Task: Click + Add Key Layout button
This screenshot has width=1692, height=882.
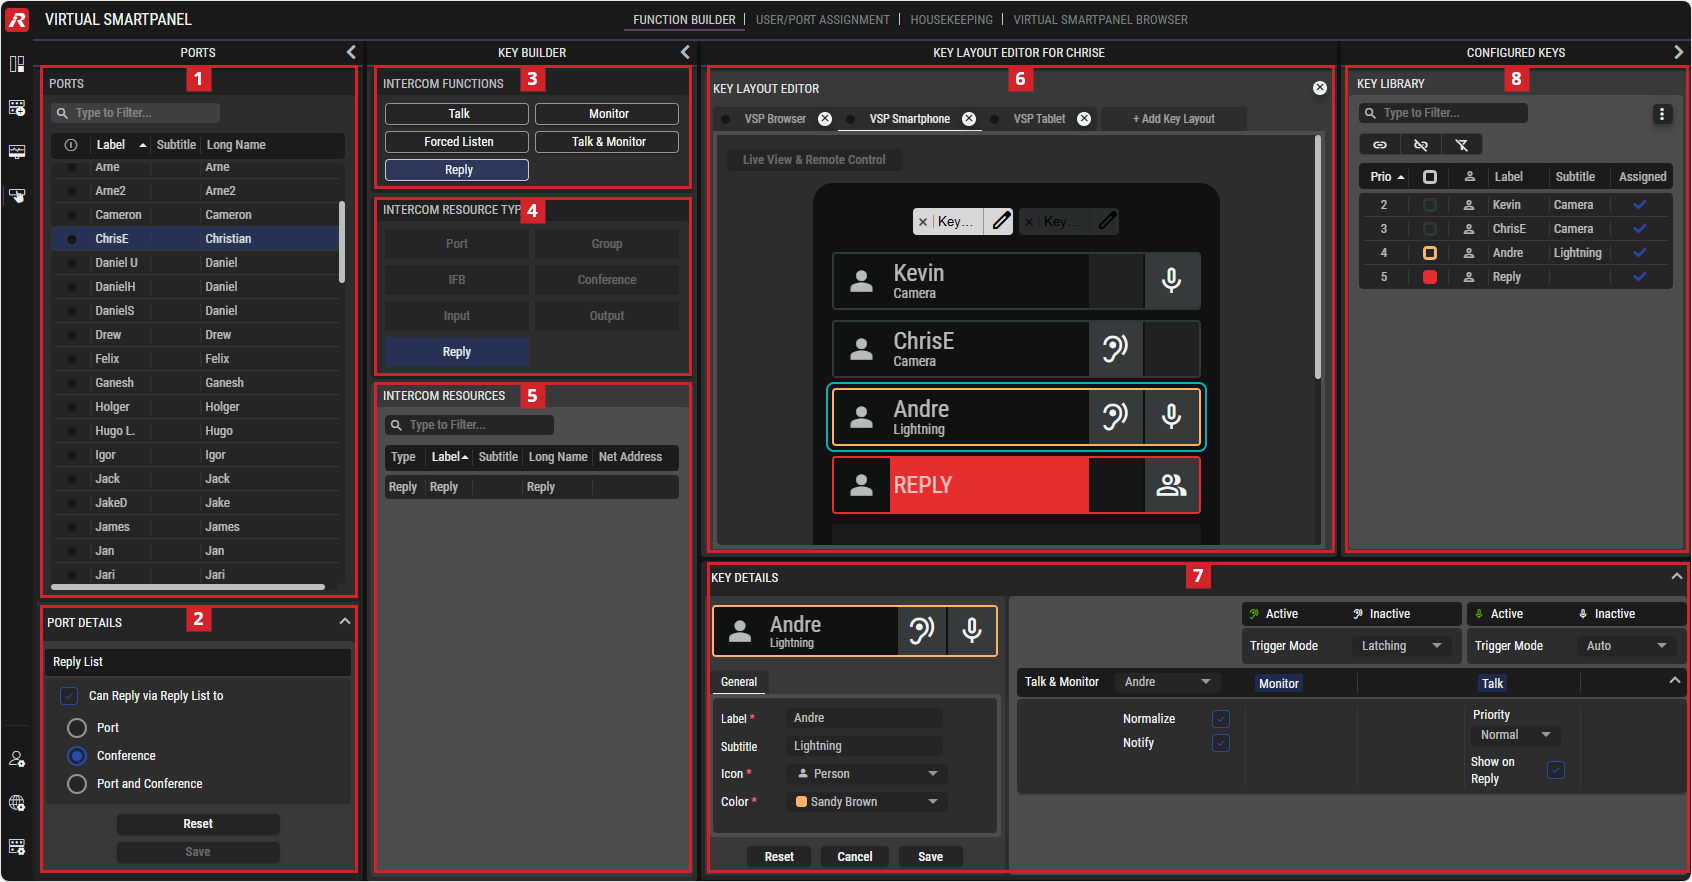Action: coord(1173,119)
